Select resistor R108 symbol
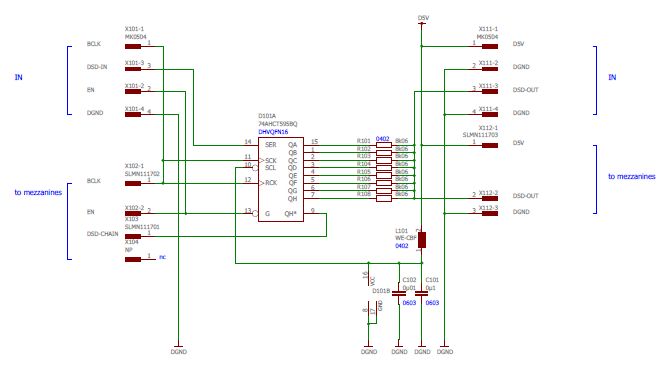669x370 pixels. pyautogui.click(x=384, y=198)
